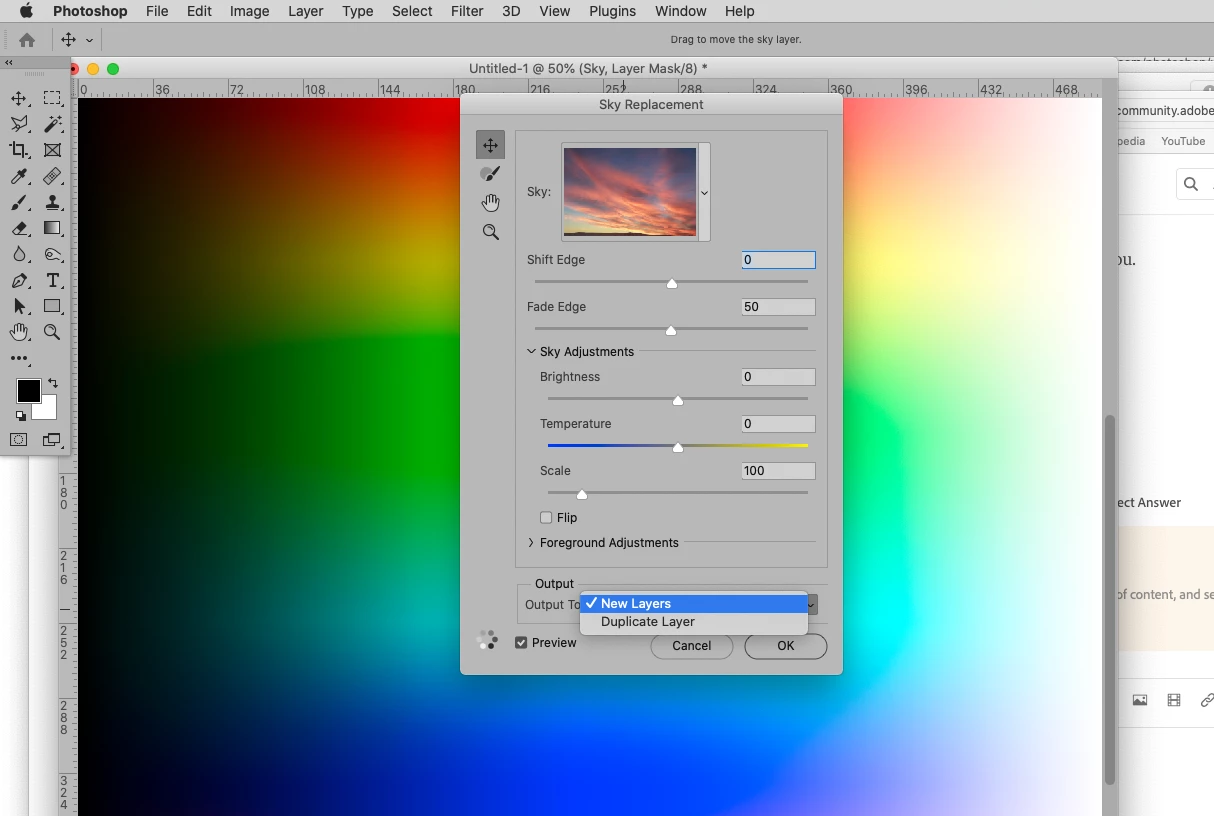Uncheck the Preview checkbox
This screenshot has height=816, width=1214.
(521, 643)
